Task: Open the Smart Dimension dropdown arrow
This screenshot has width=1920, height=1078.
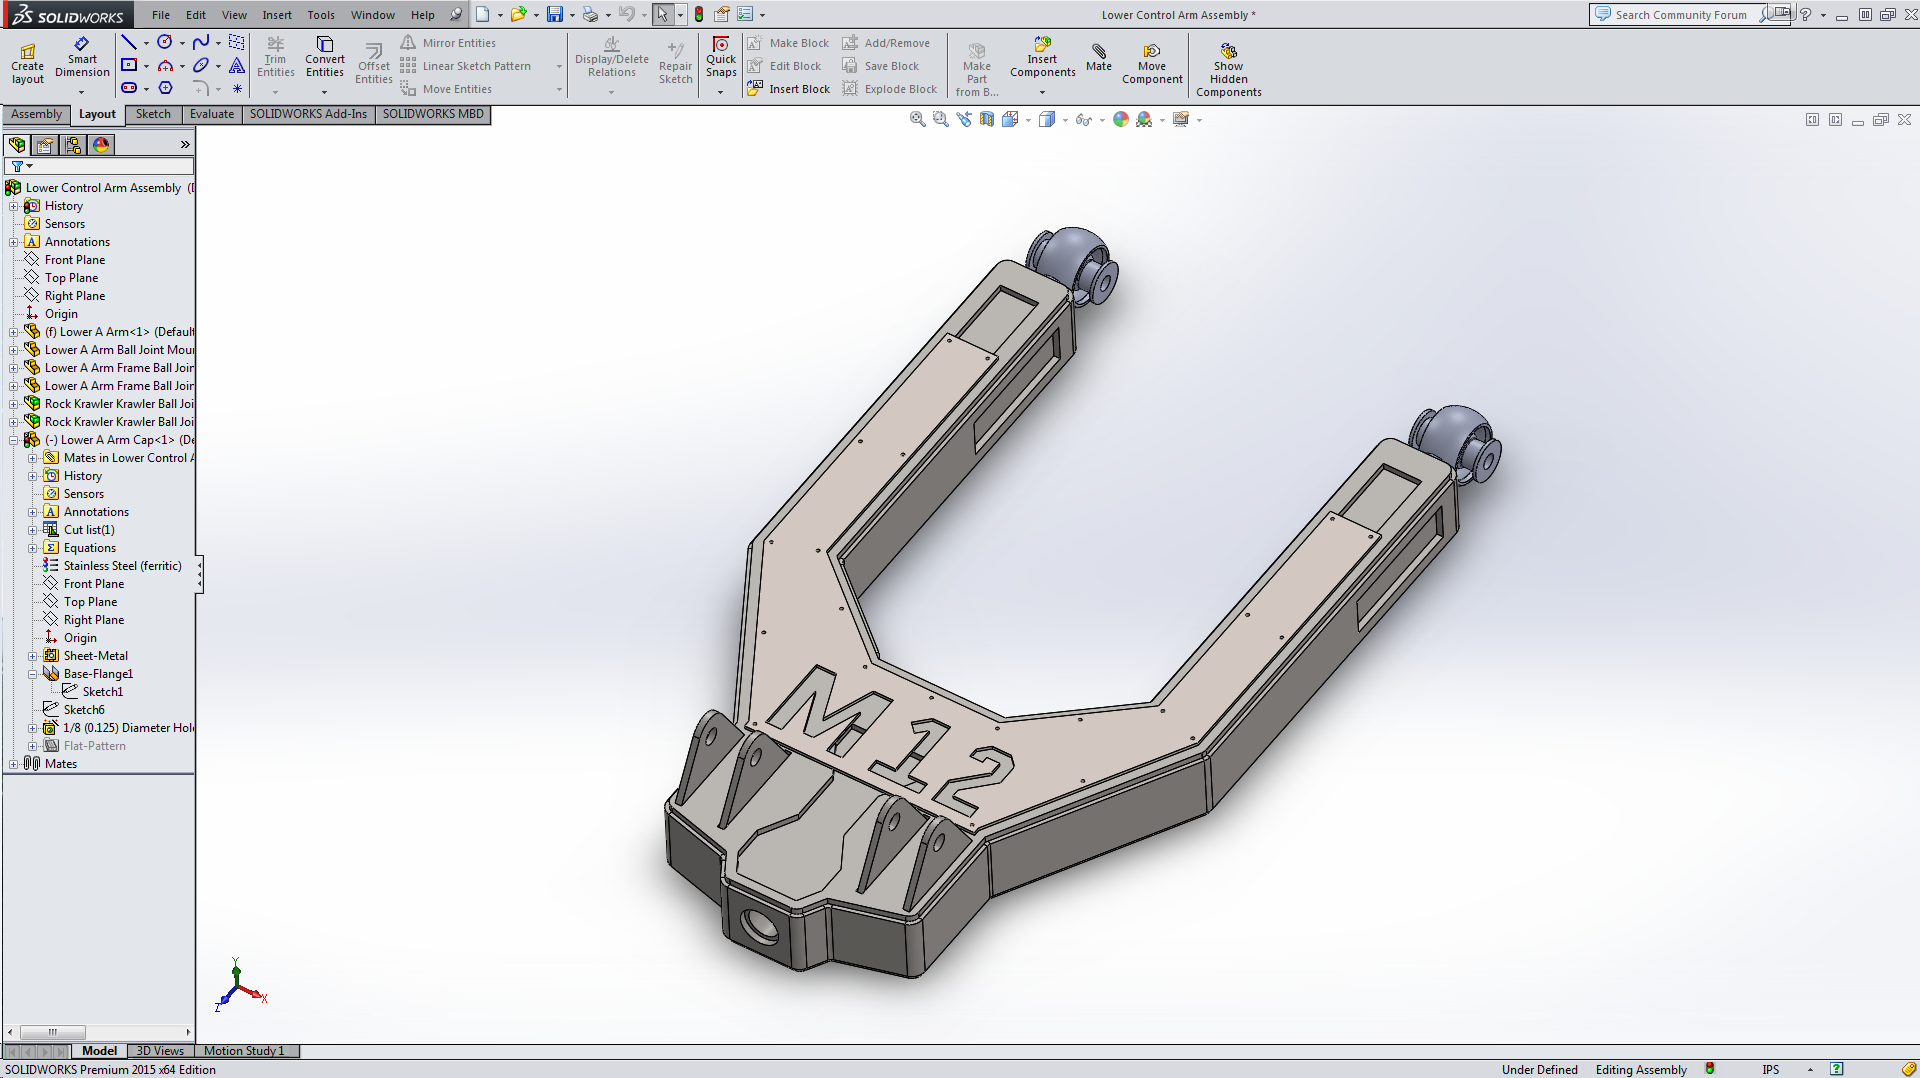Action: [x=82, y=92]
